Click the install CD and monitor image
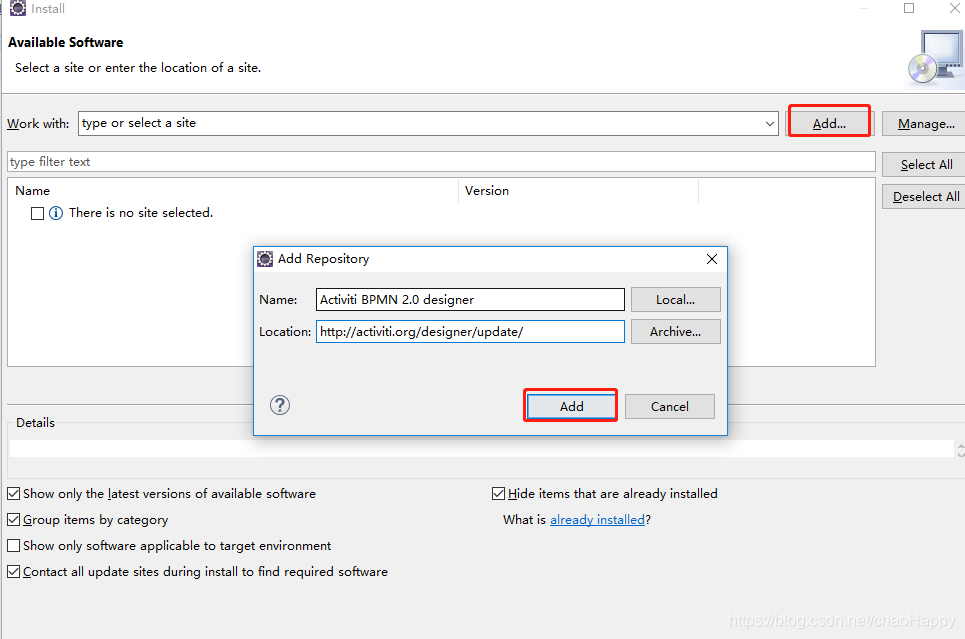The image size is (965, 639). point(935,58)
